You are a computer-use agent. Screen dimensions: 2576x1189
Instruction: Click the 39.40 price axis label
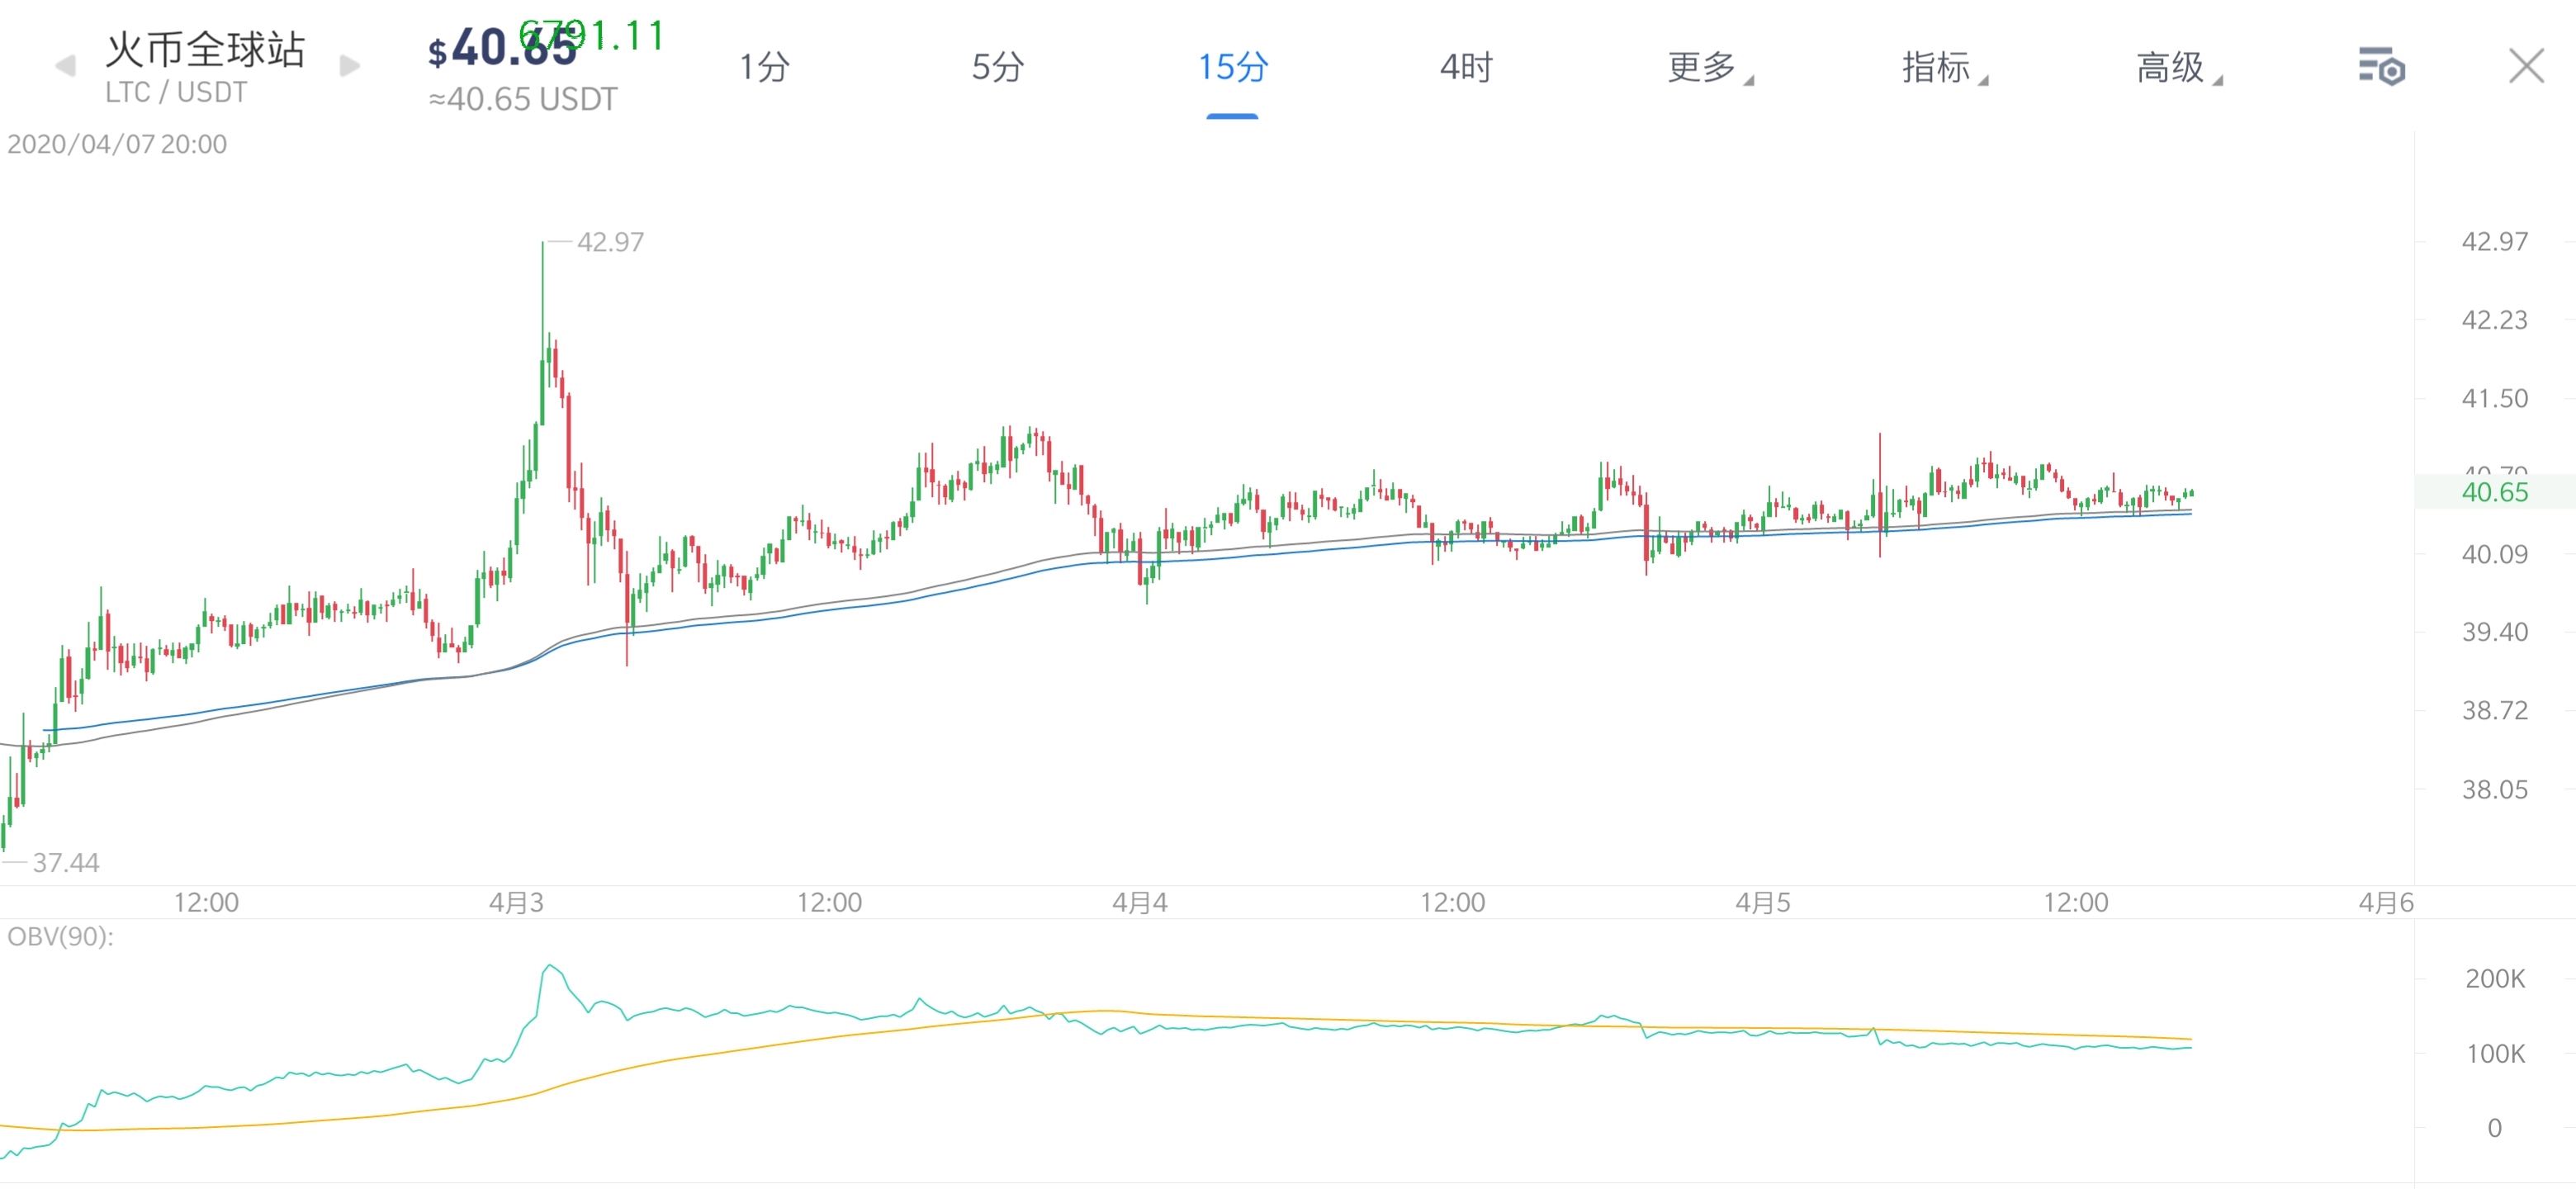point(2494,632)
